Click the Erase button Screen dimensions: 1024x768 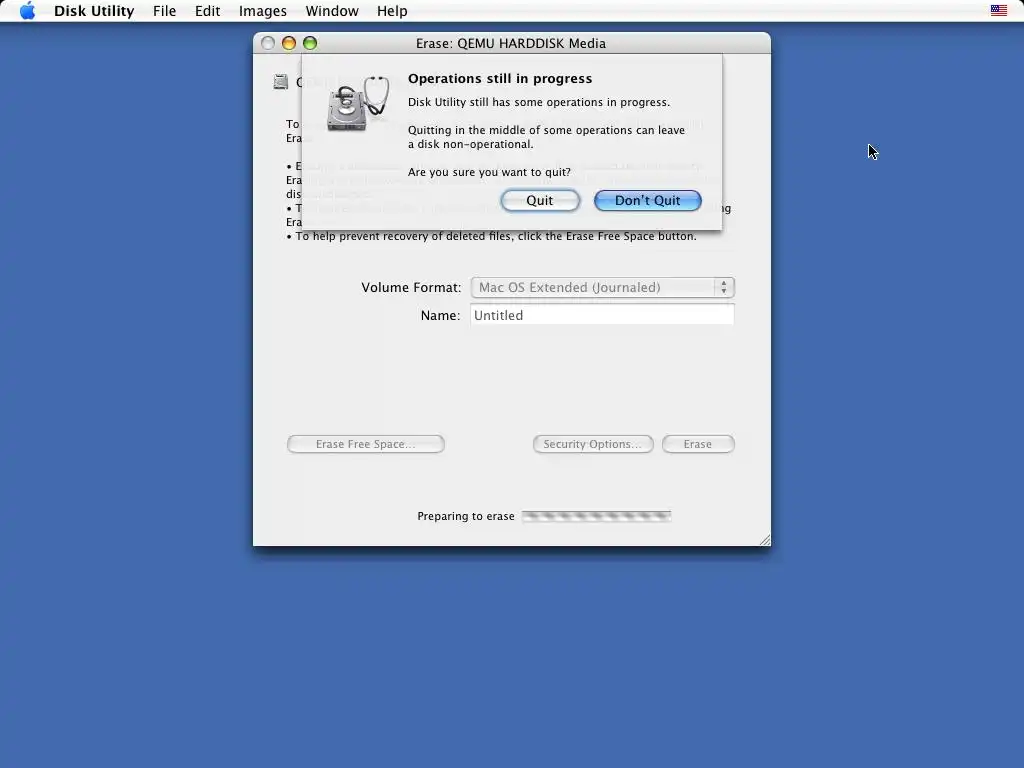point(698,444)
